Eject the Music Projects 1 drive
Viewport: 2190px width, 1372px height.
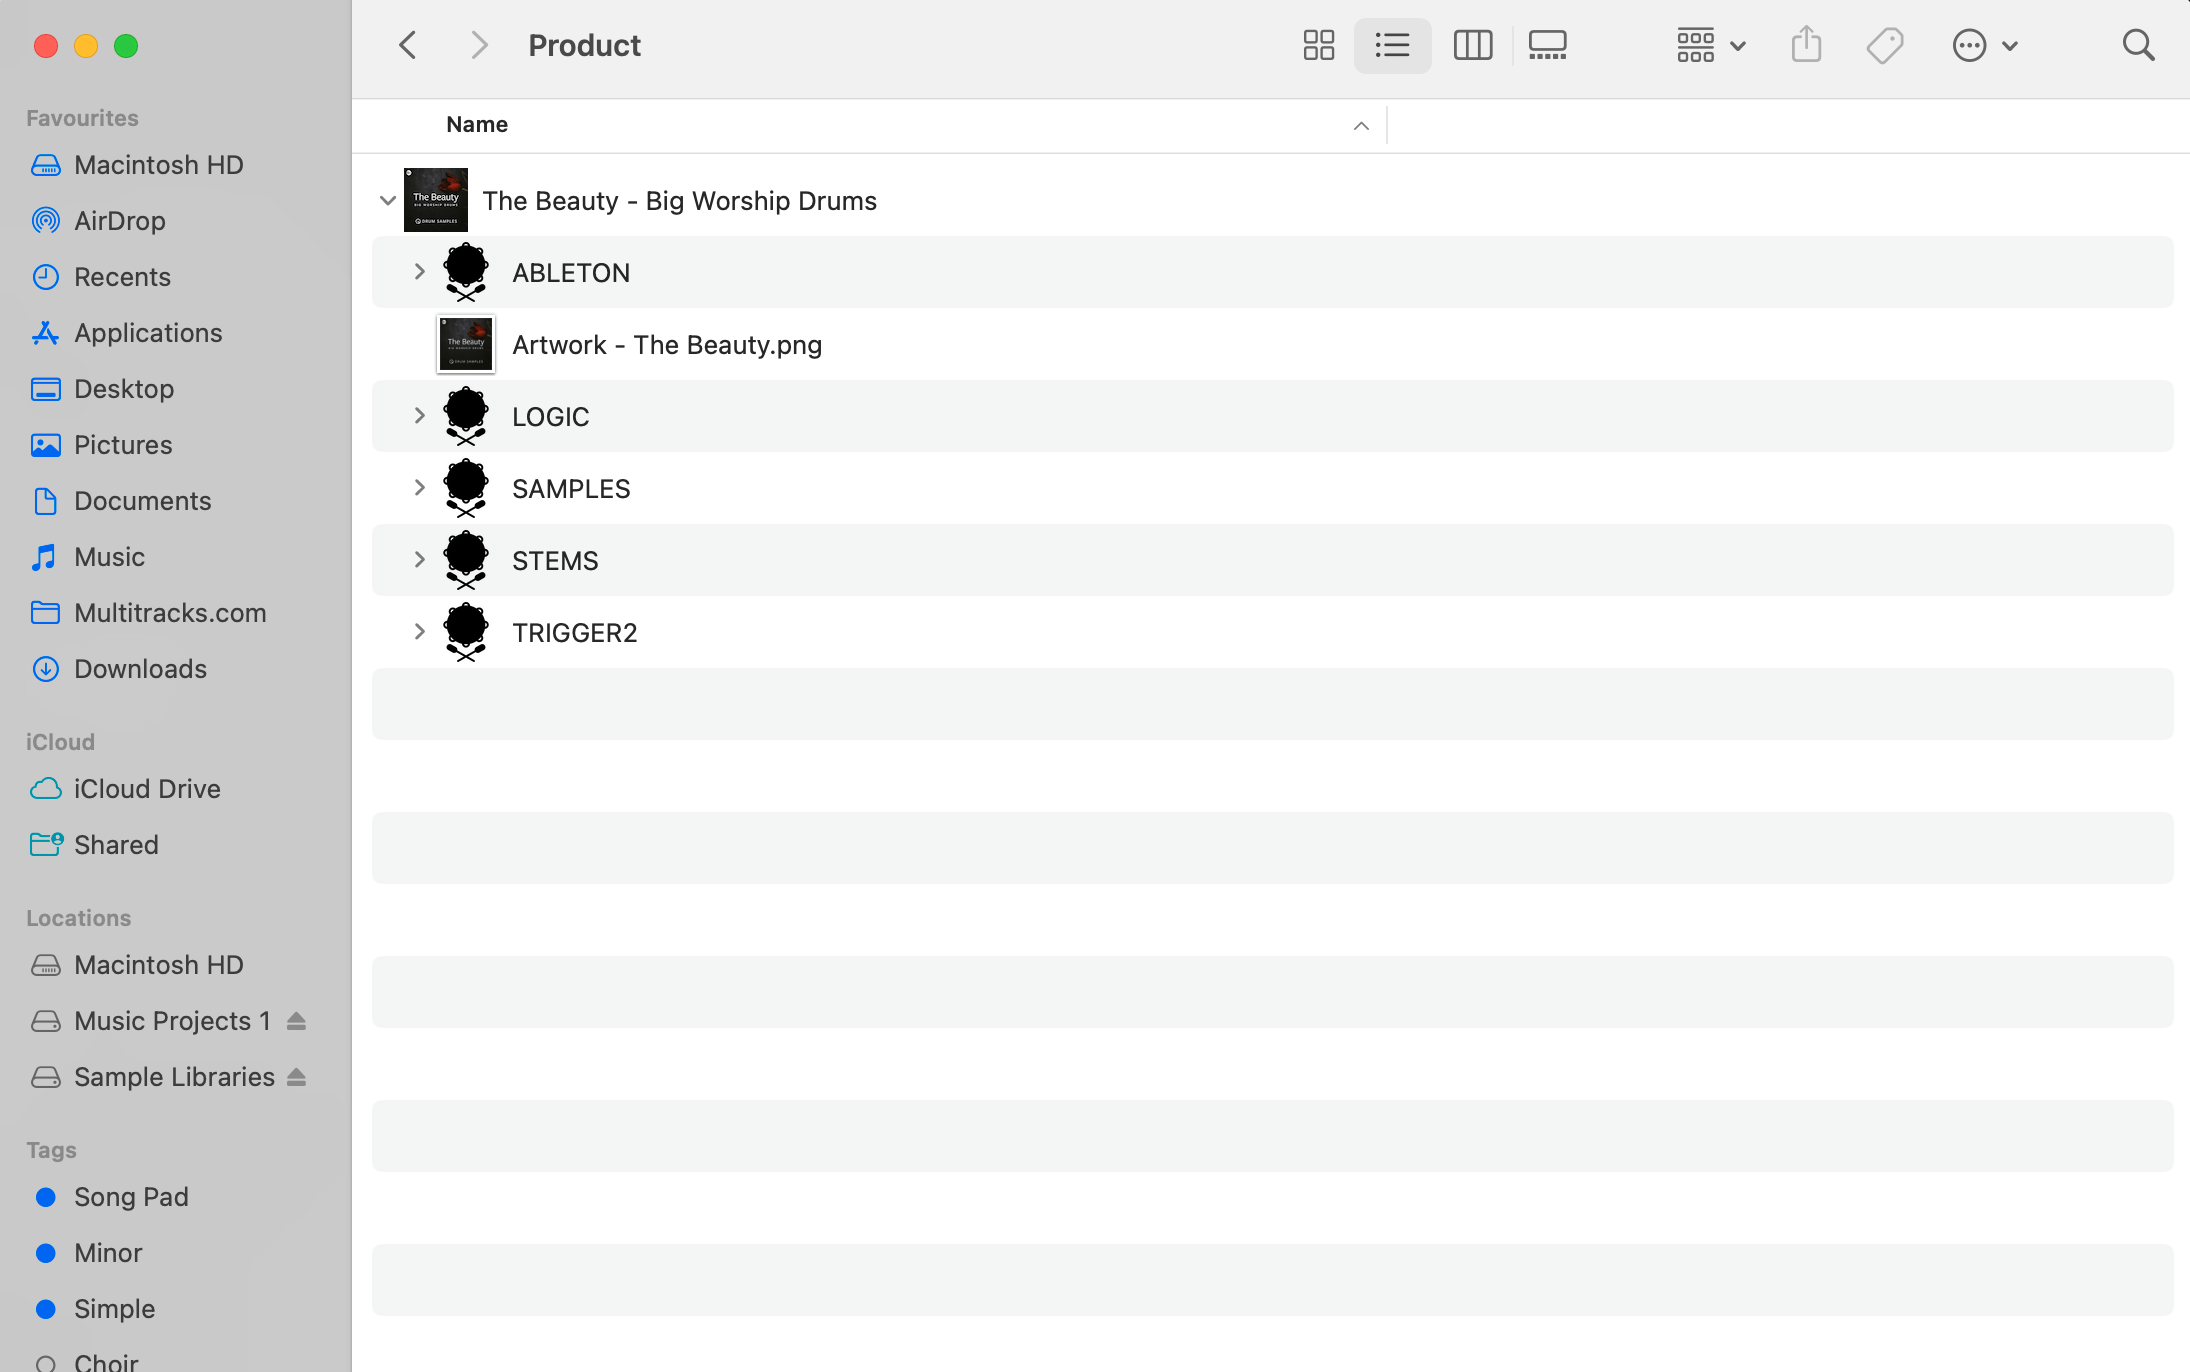(296, 1021)
